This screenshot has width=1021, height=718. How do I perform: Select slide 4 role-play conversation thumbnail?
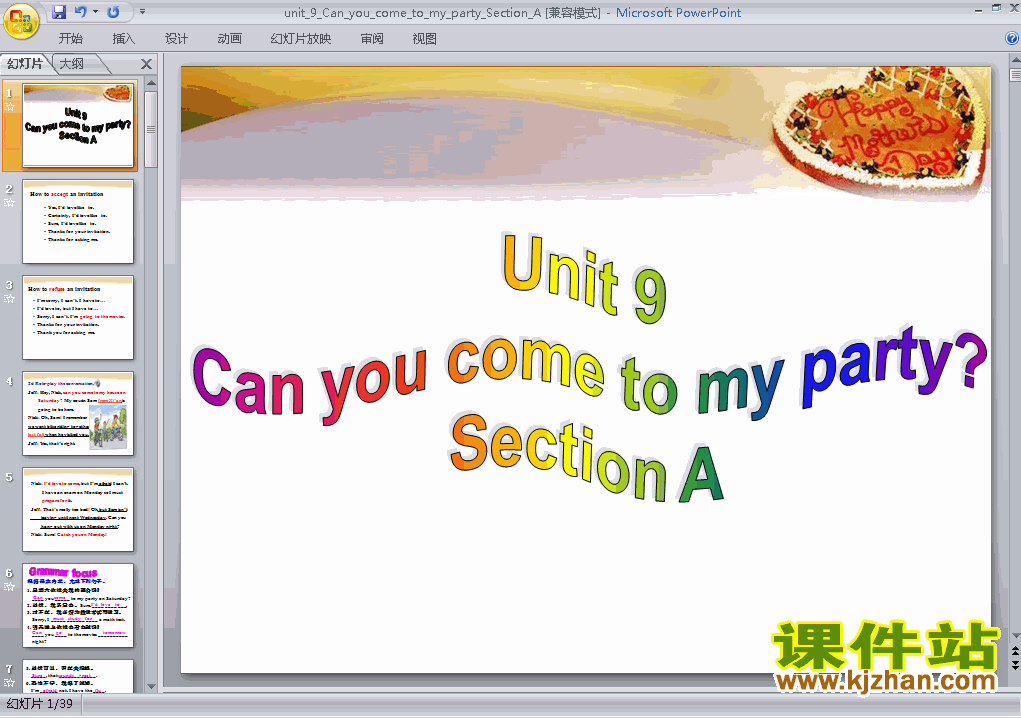click(78, 414)
